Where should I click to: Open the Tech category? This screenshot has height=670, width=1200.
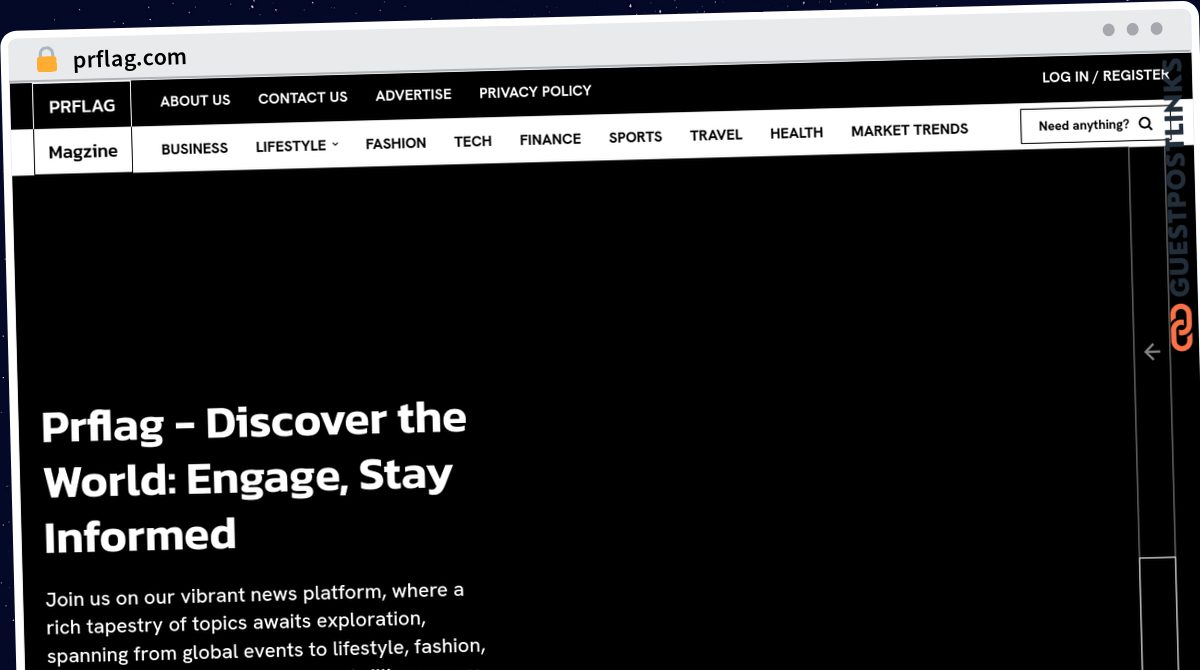pyautogui.click(x=473, y=141)
